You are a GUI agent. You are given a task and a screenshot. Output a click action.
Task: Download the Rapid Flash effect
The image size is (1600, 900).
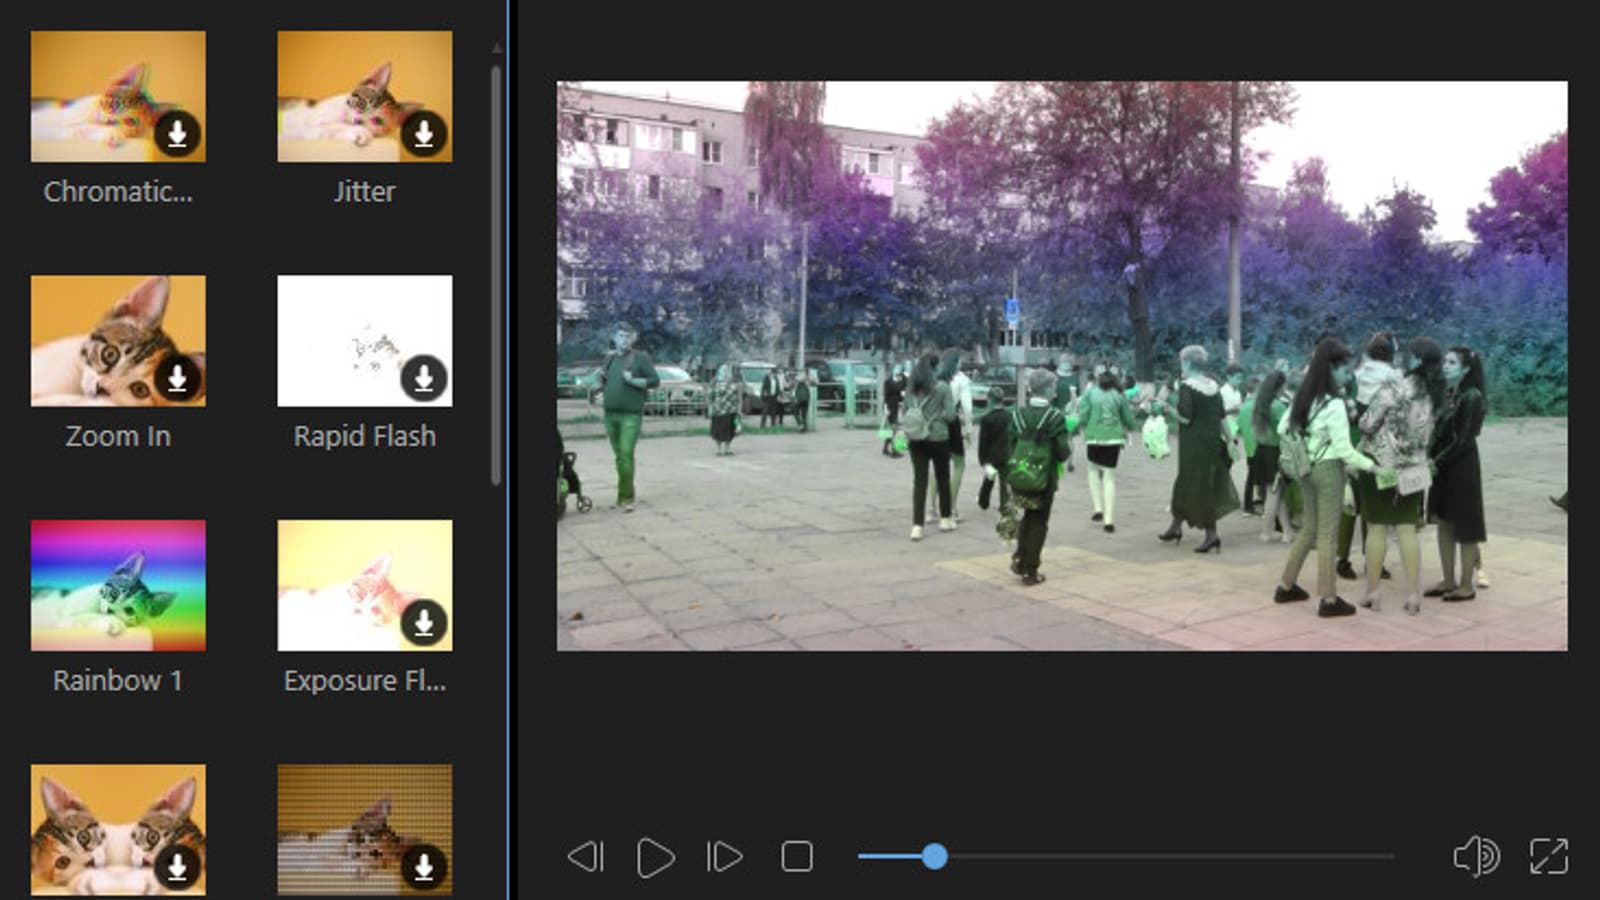(x=424, y=378)
